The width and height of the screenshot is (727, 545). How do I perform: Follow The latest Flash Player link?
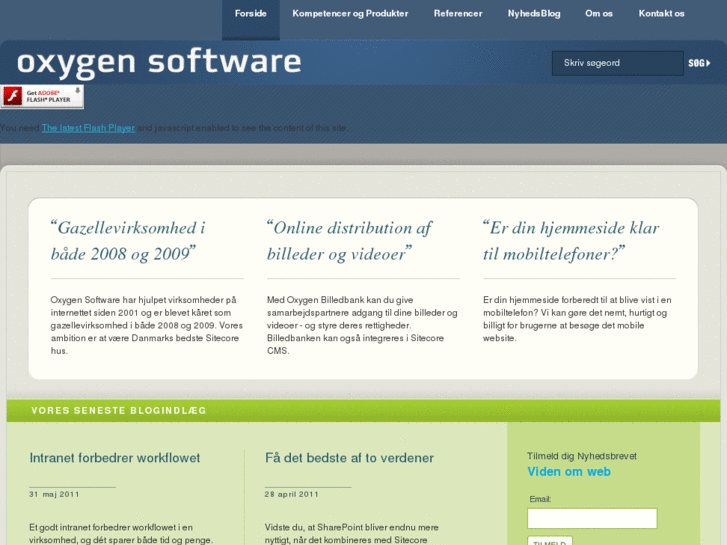coord(88,128)
